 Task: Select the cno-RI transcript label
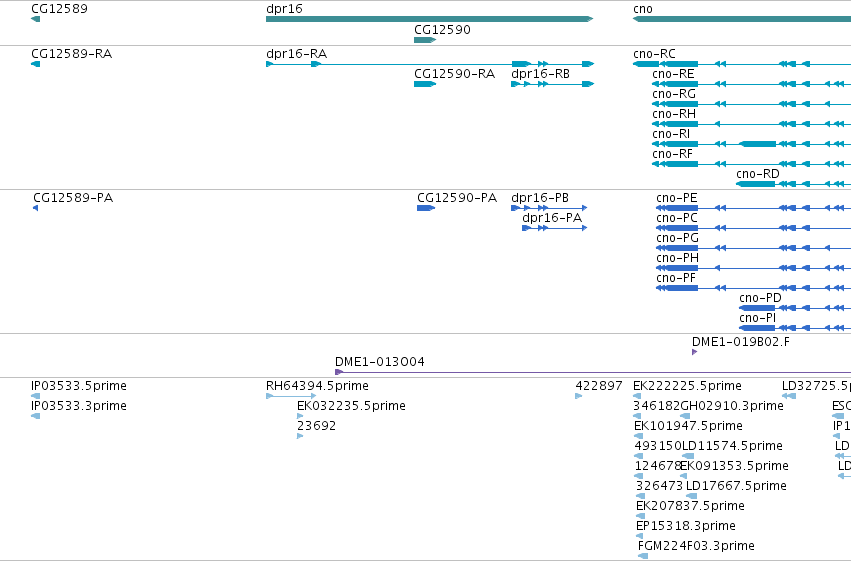[671, 134]
